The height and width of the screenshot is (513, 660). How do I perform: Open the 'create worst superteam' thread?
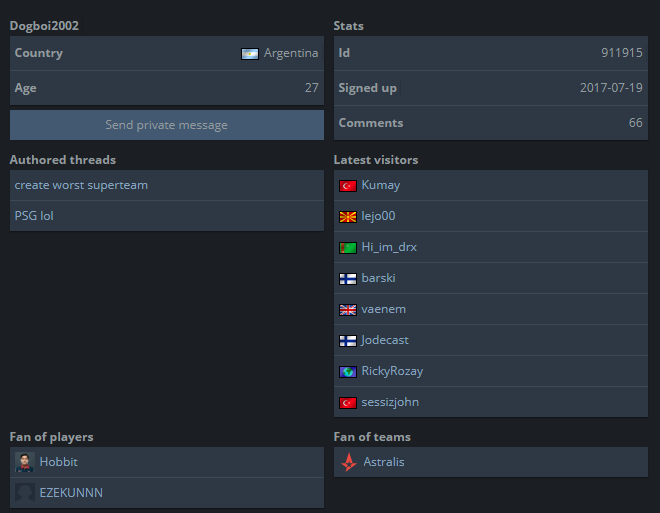click(81, 185)
